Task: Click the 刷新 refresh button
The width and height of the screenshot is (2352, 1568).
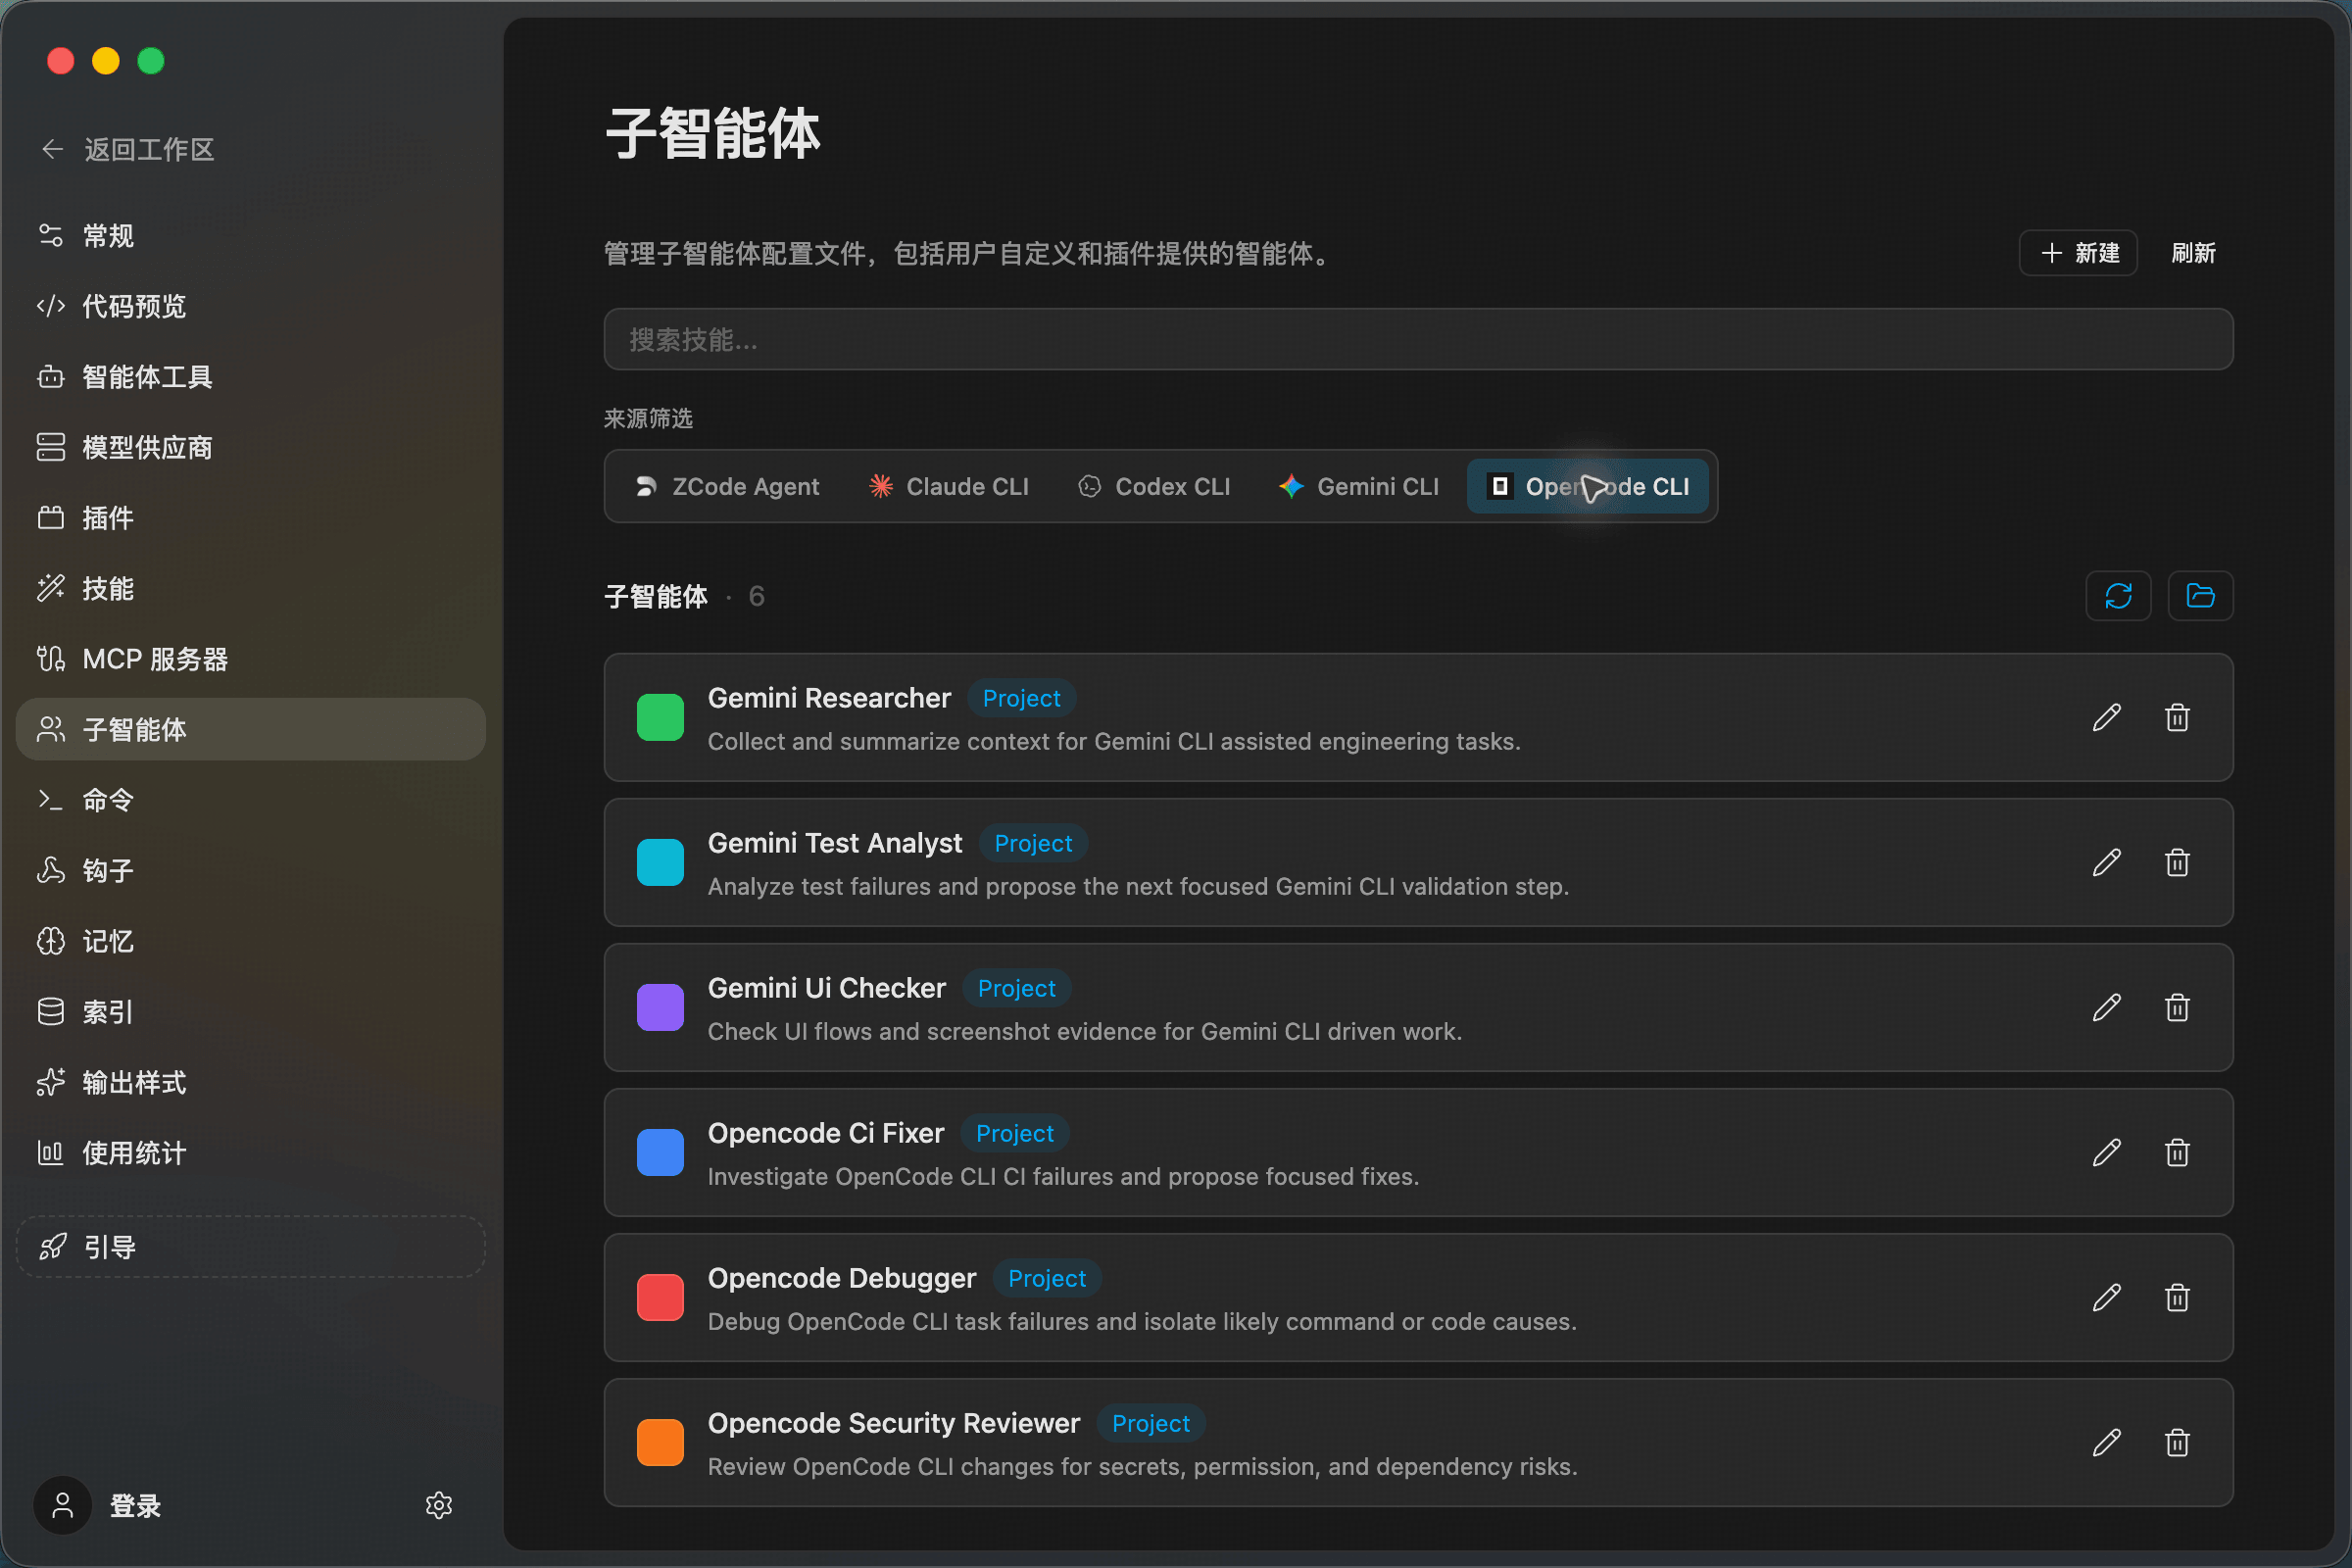Action: (x=2193, y=253)
